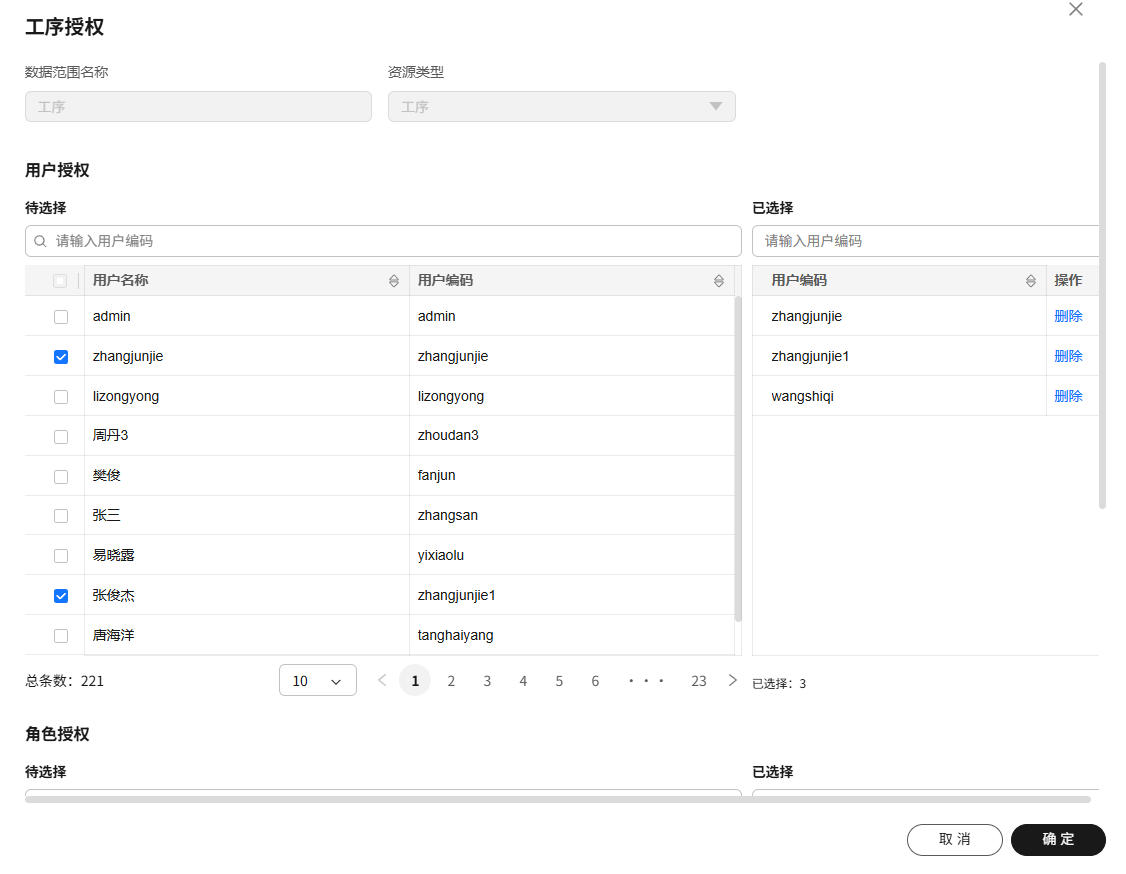Sort left table by 用户编码 sort icon
The height and width of the screenshot is (874, 1126).
pos(719,281)
